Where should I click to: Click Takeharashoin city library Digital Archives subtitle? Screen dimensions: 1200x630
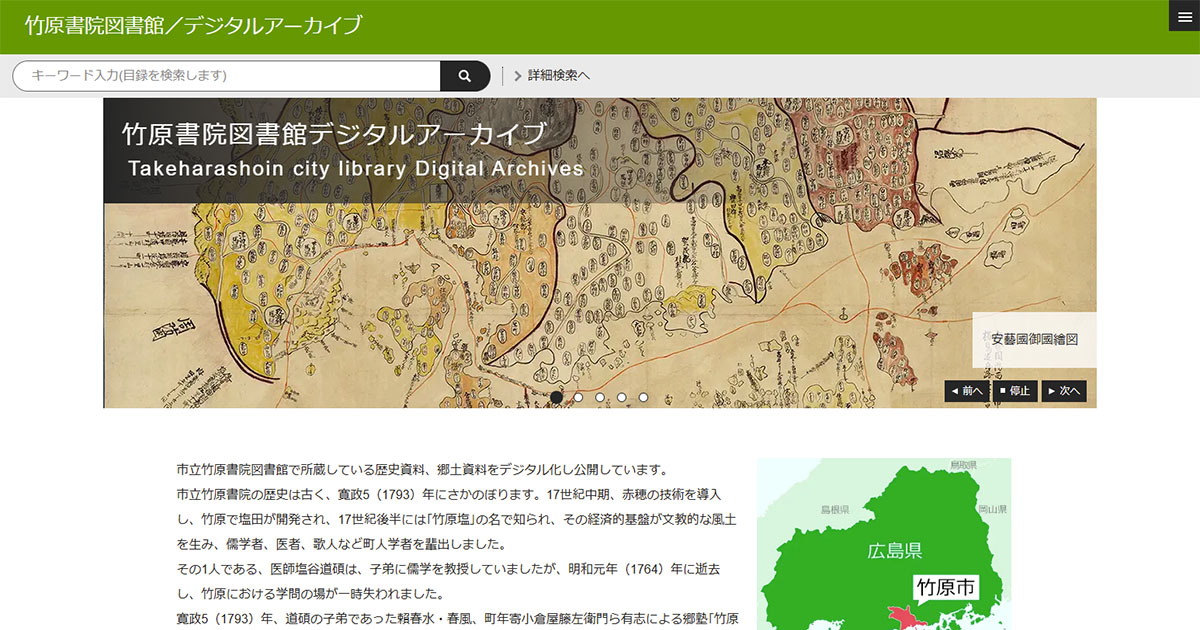pyautogui.click(x=356, y=168)
